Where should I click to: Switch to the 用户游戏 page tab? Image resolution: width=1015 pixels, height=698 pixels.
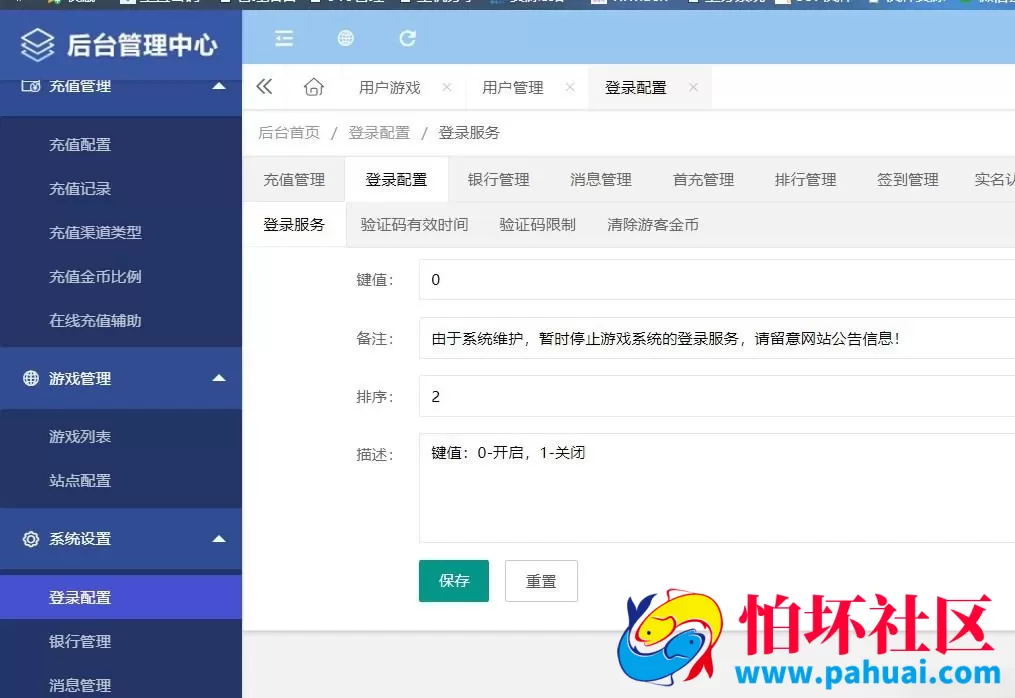[390, 87]
